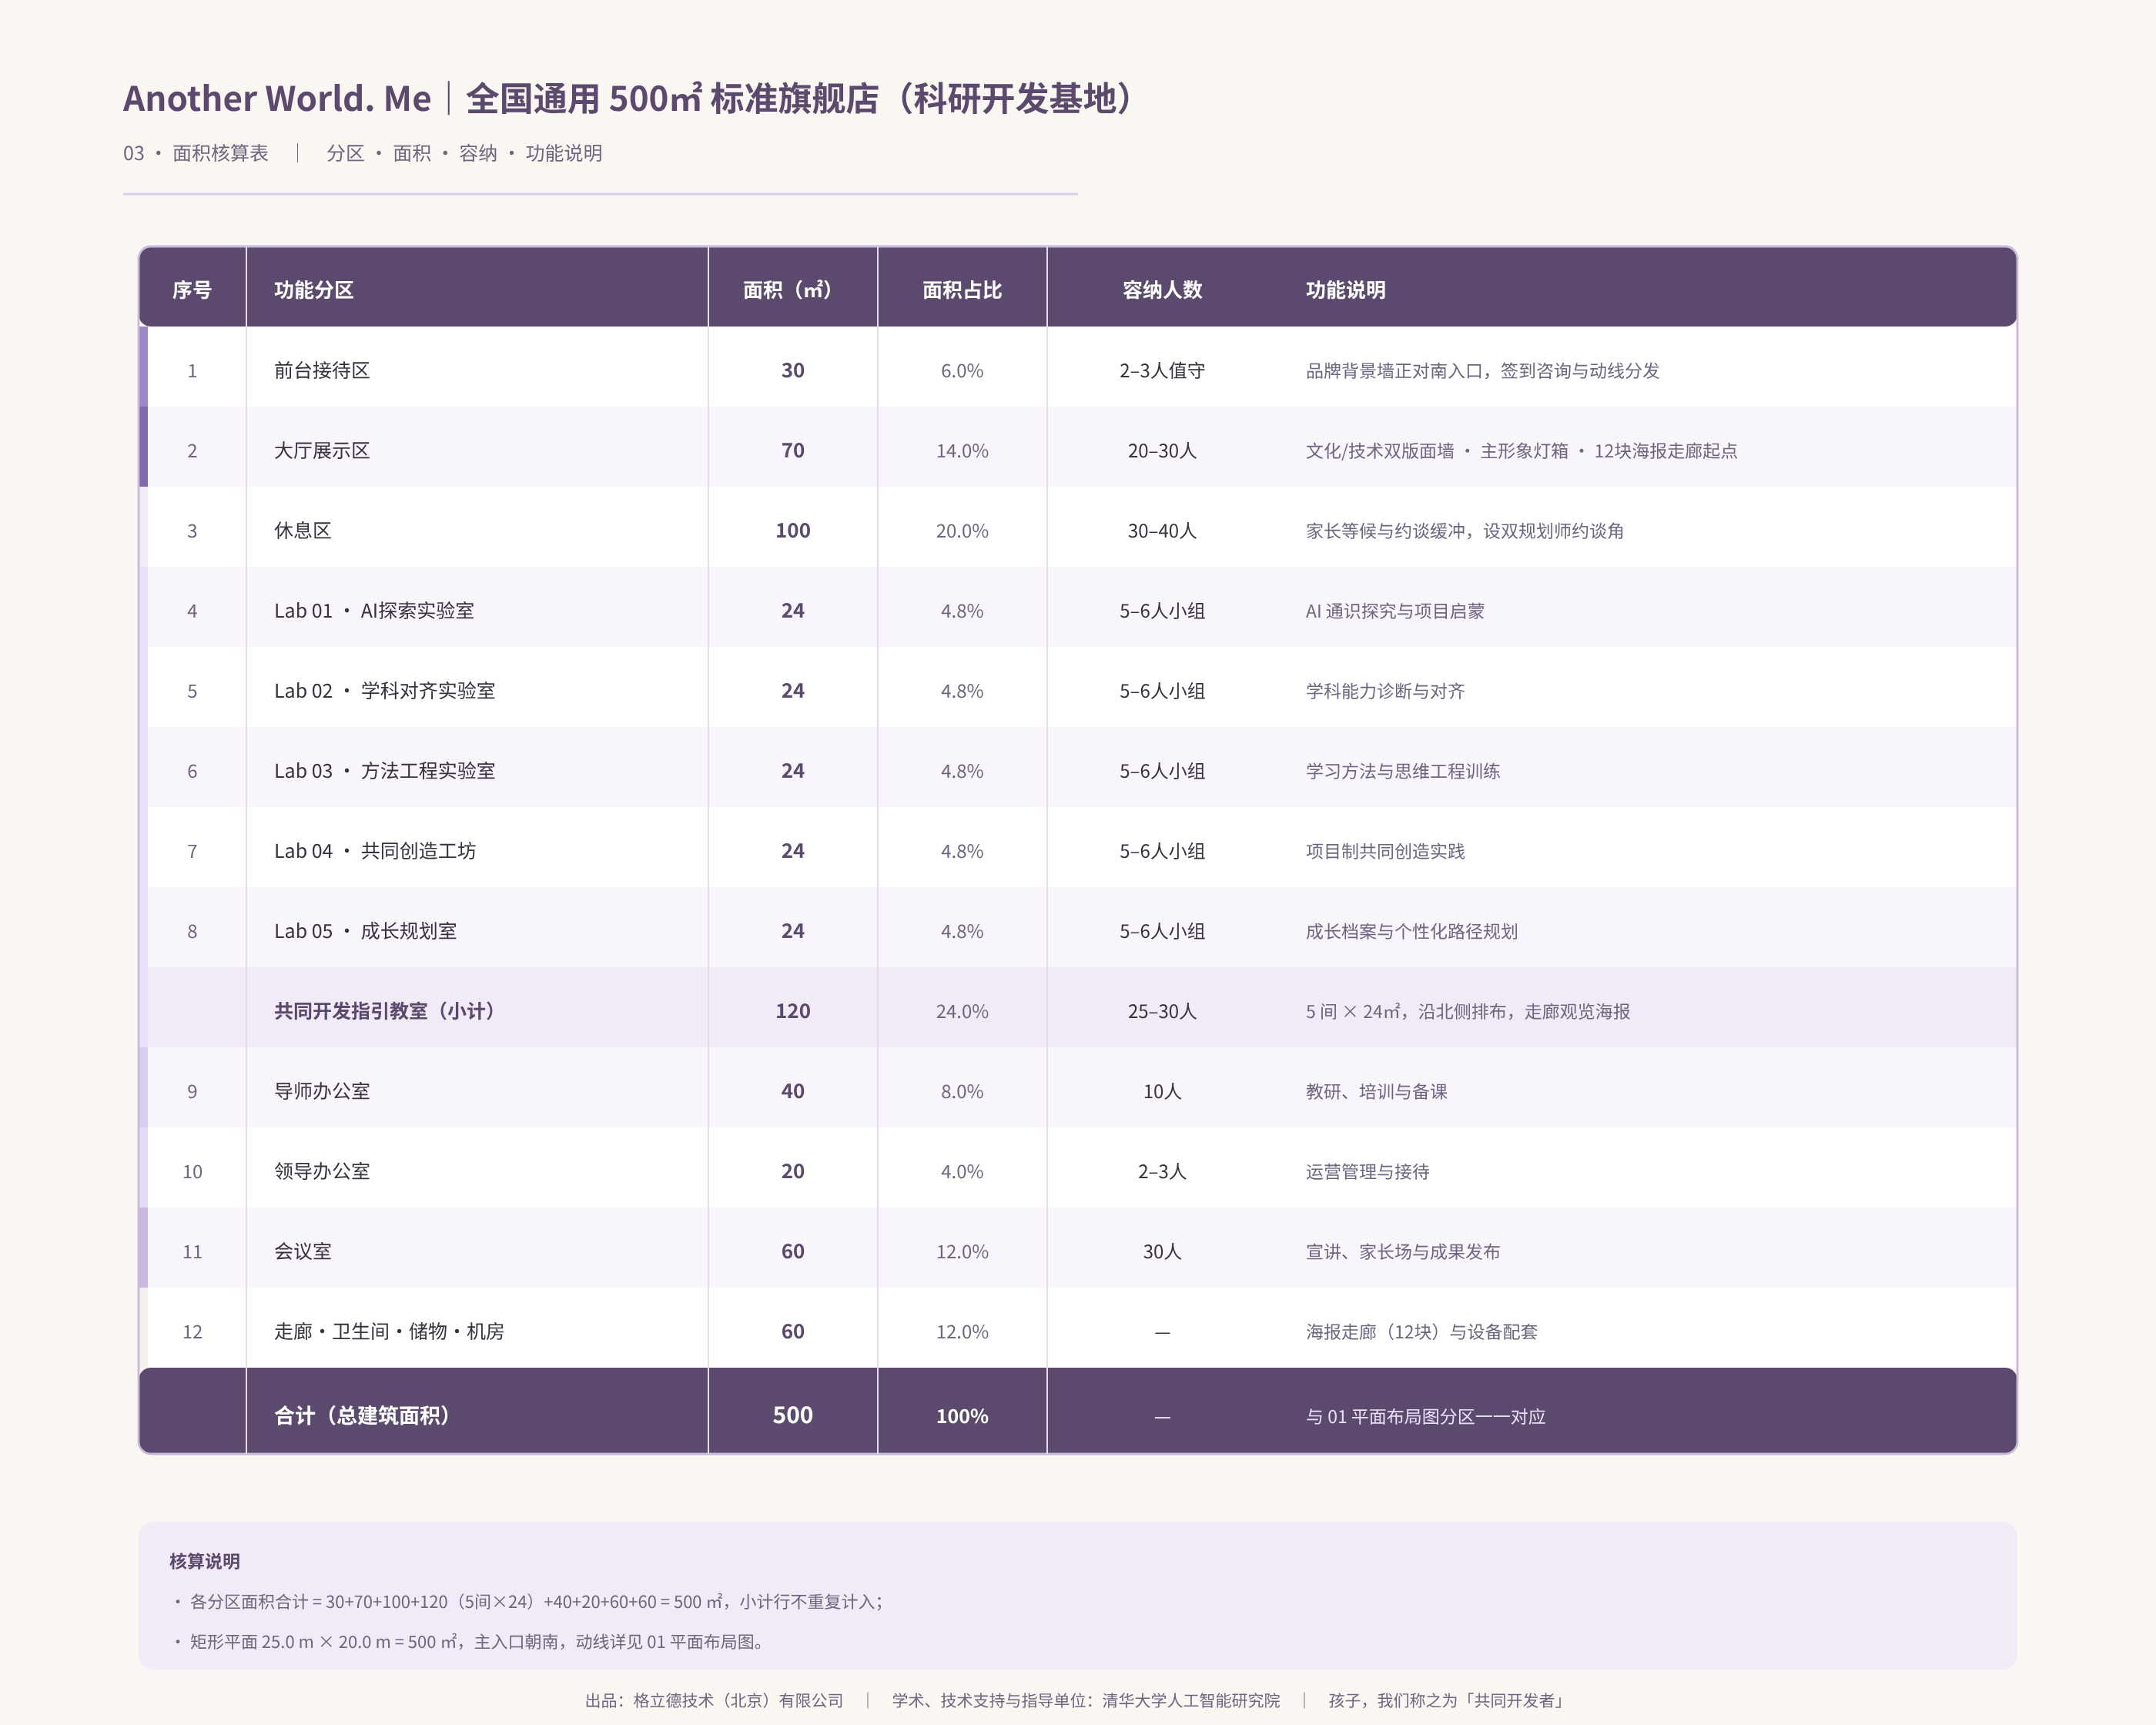Screen dimensions: 2156x1725
Task: Click 合计（总建筑面积） total label
Action: (x=362, y=1415)
